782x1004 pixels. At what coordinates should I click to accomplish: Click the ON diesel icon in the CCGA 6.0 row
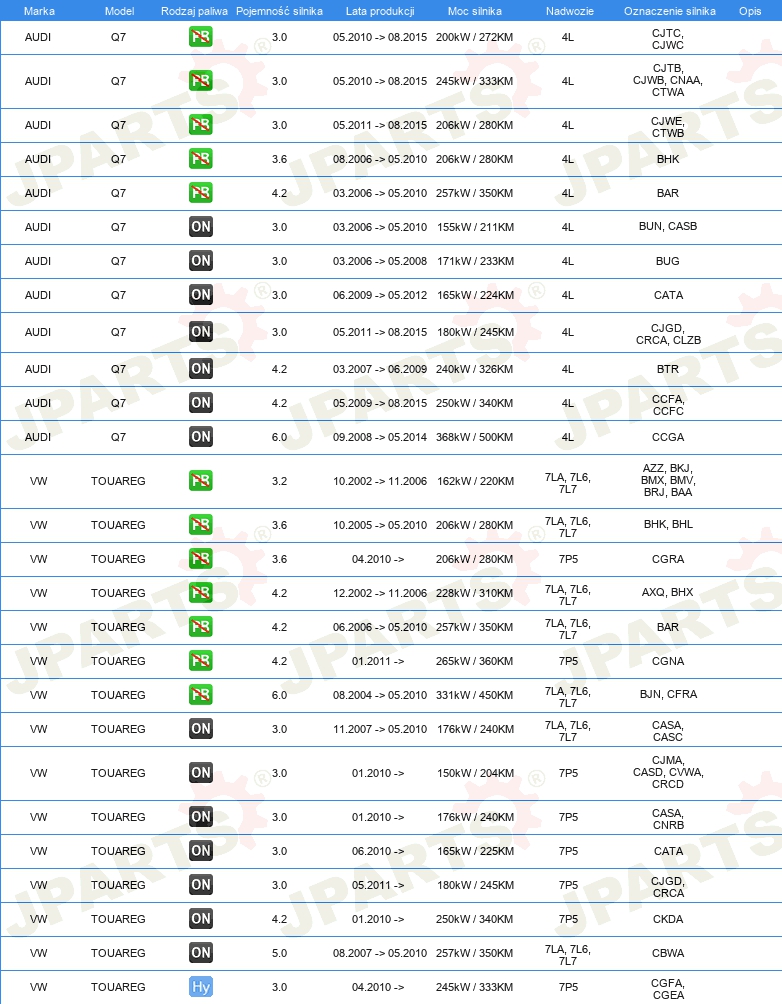pos(200,437)
